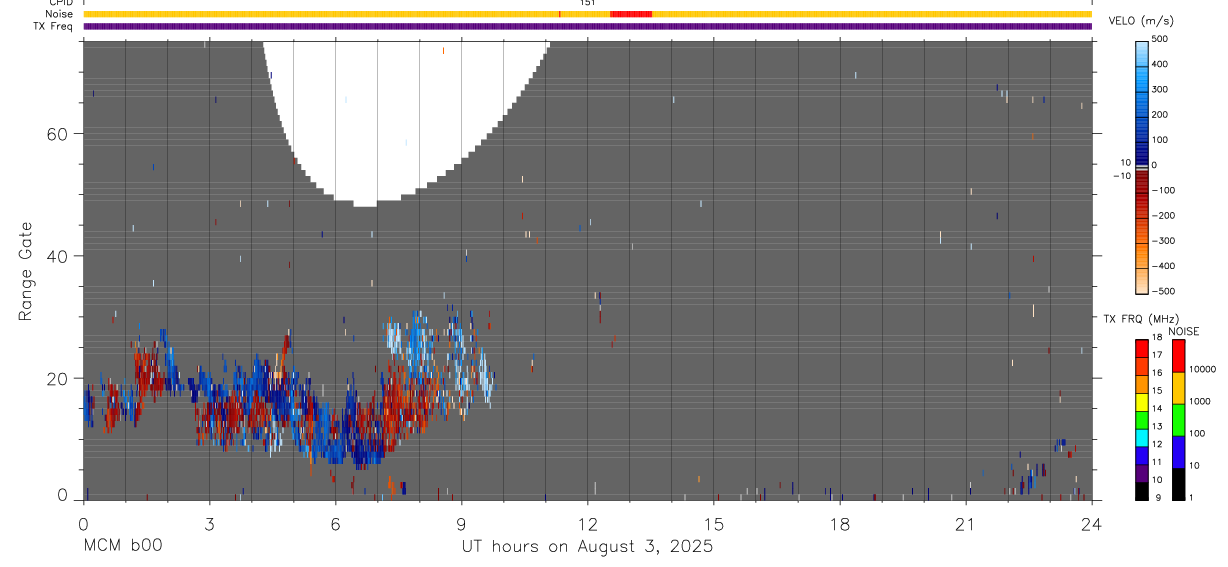Click the 18 tick label on UT hours axis
This screenshot has width=1228, height=567.
(x=839, y=524)
